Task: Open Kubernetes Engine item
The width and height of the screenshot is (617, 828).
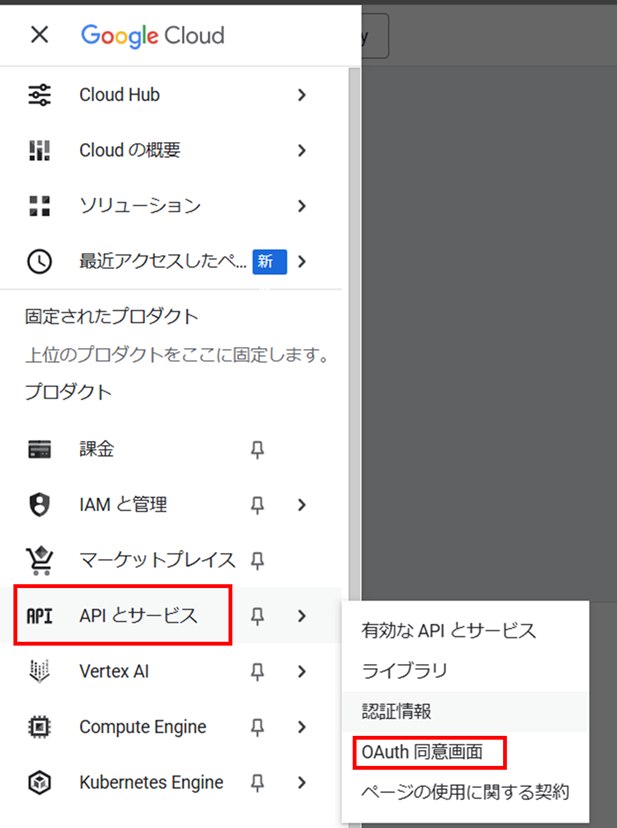Action: click(151, 783)
